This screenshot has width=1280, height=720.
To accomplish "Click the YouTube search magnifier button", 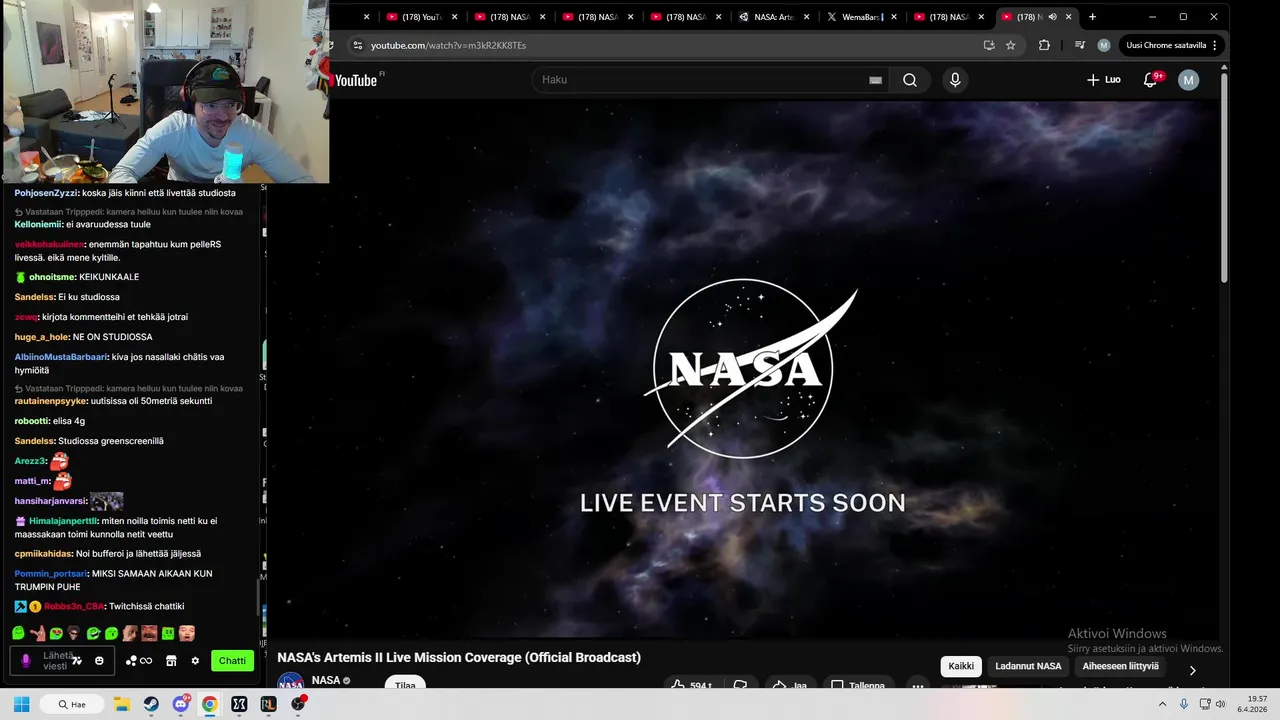I will pyautogui.click(x=910, y=80).
